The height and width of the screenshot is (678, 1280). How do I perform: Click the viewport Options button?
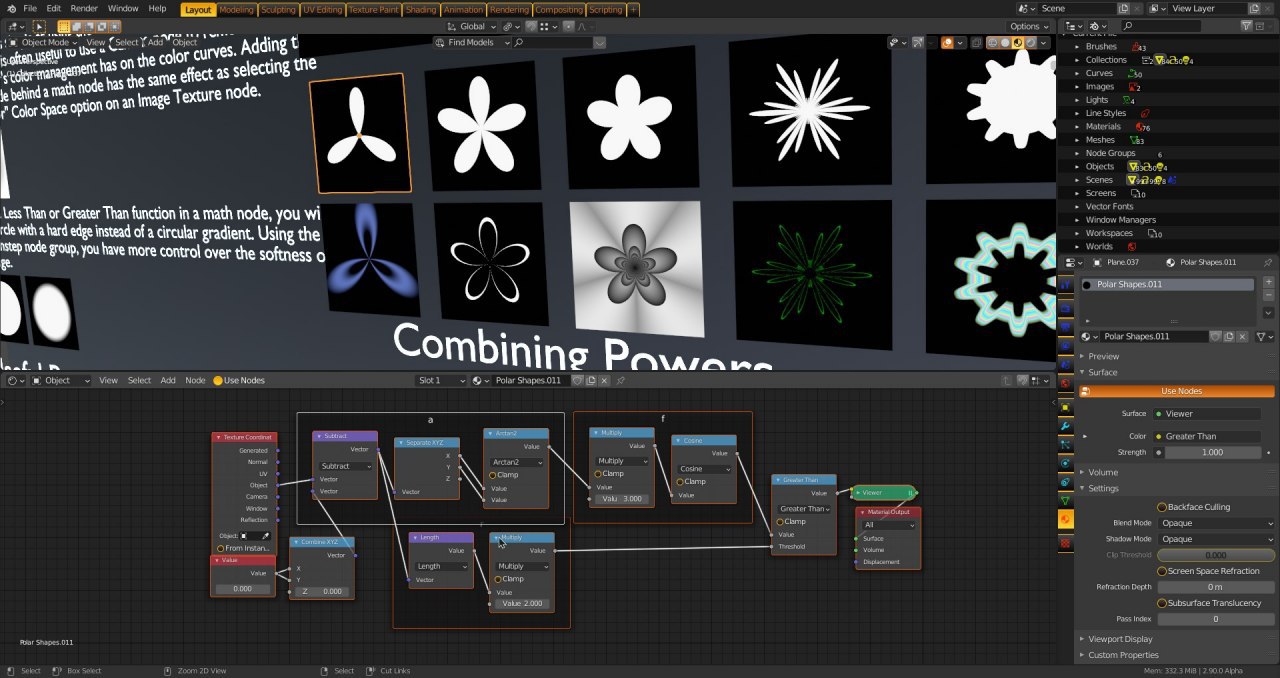click(x=1029, y=26)
